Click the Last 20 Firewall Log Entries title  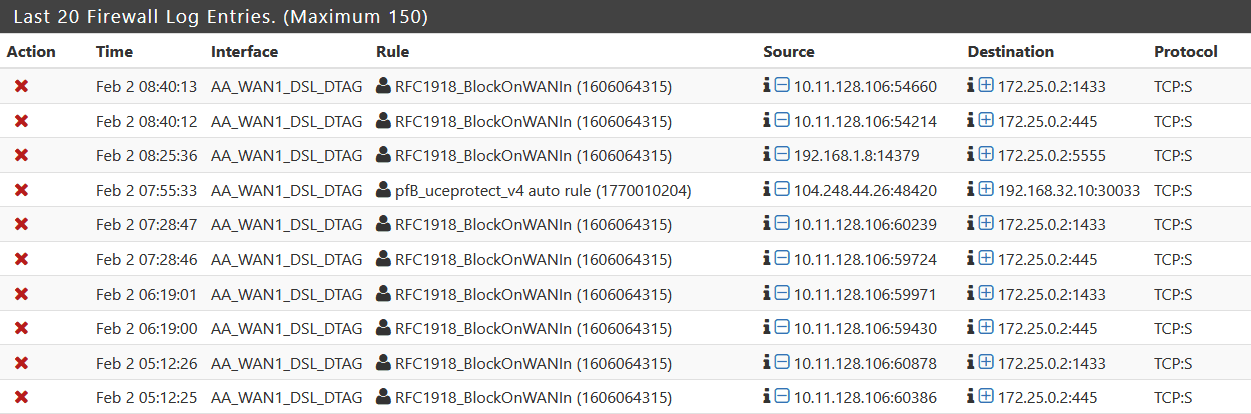coord(219,17)
